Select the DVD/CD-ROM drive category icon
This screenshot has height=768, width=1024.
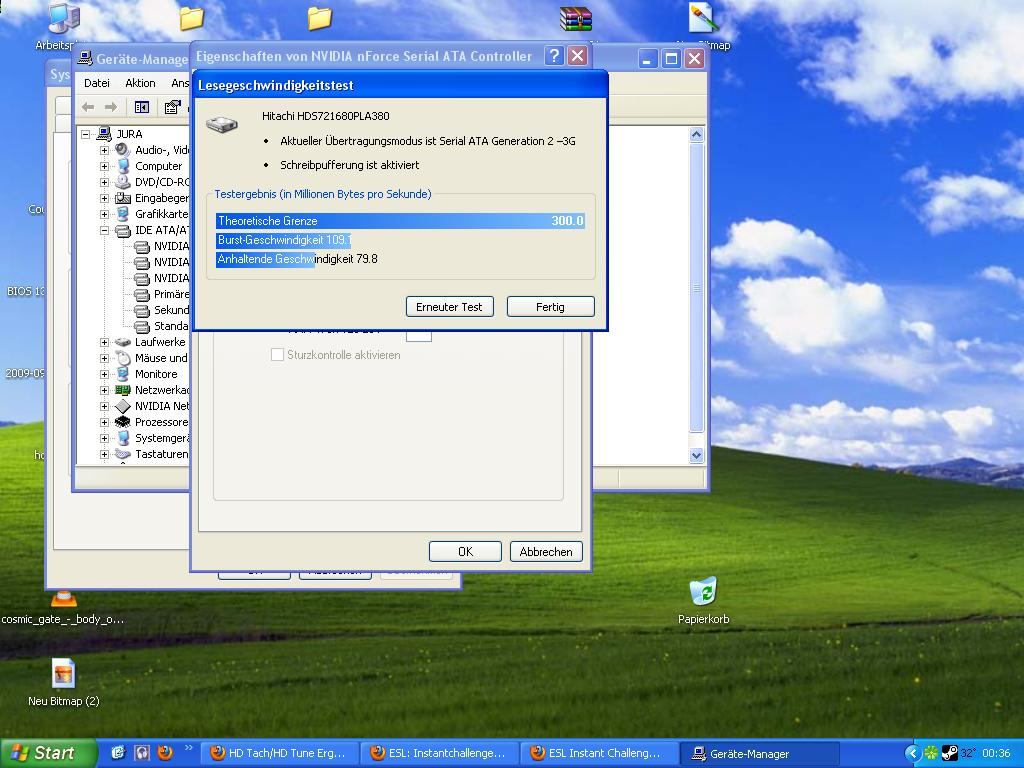[x=123, y=182]
